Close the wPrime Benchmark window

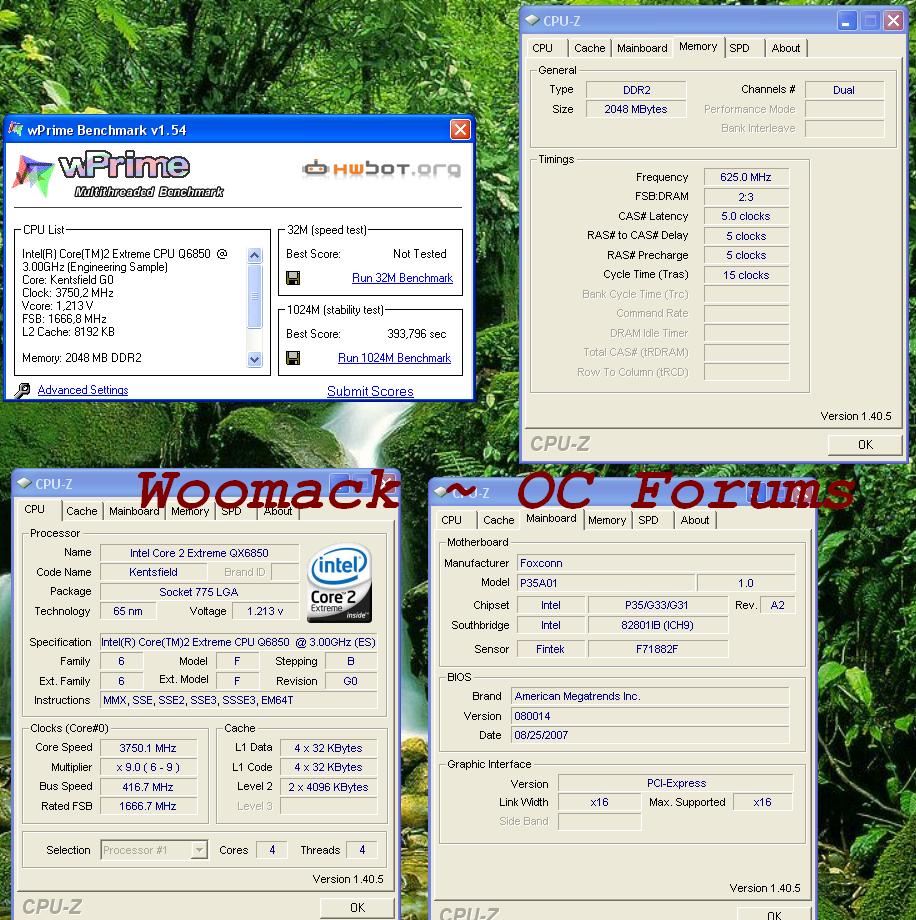(x=460, y=129)
